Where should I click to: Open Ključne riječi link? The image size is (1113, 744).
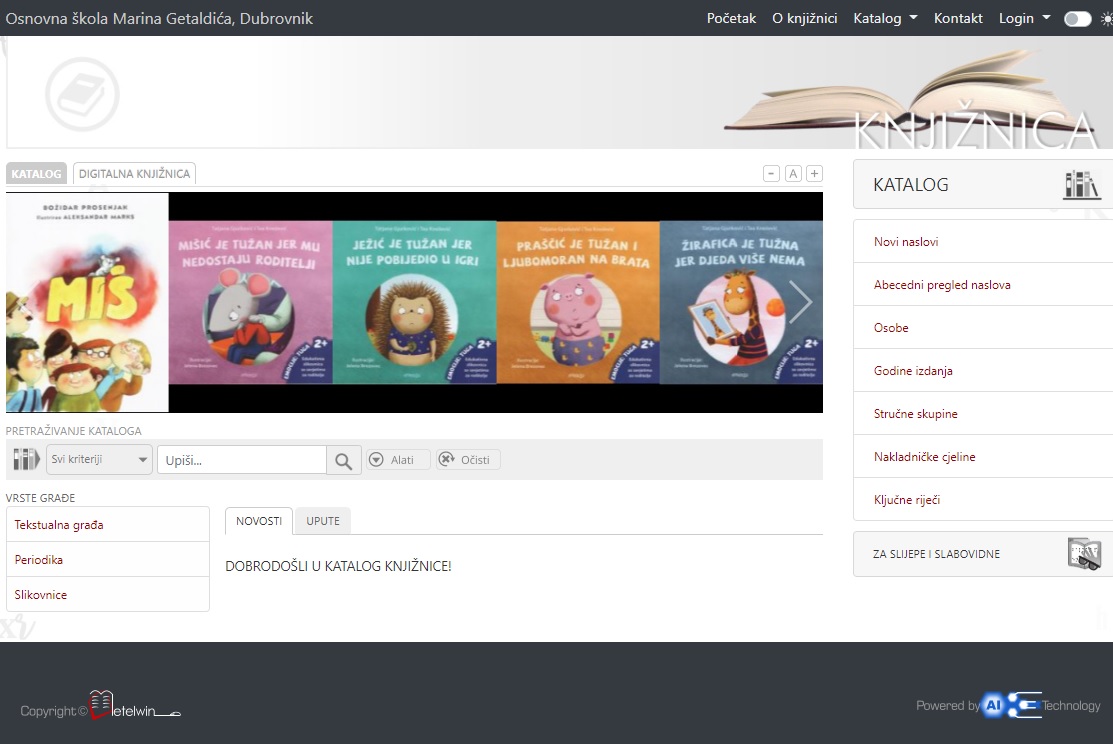(906, 500)
